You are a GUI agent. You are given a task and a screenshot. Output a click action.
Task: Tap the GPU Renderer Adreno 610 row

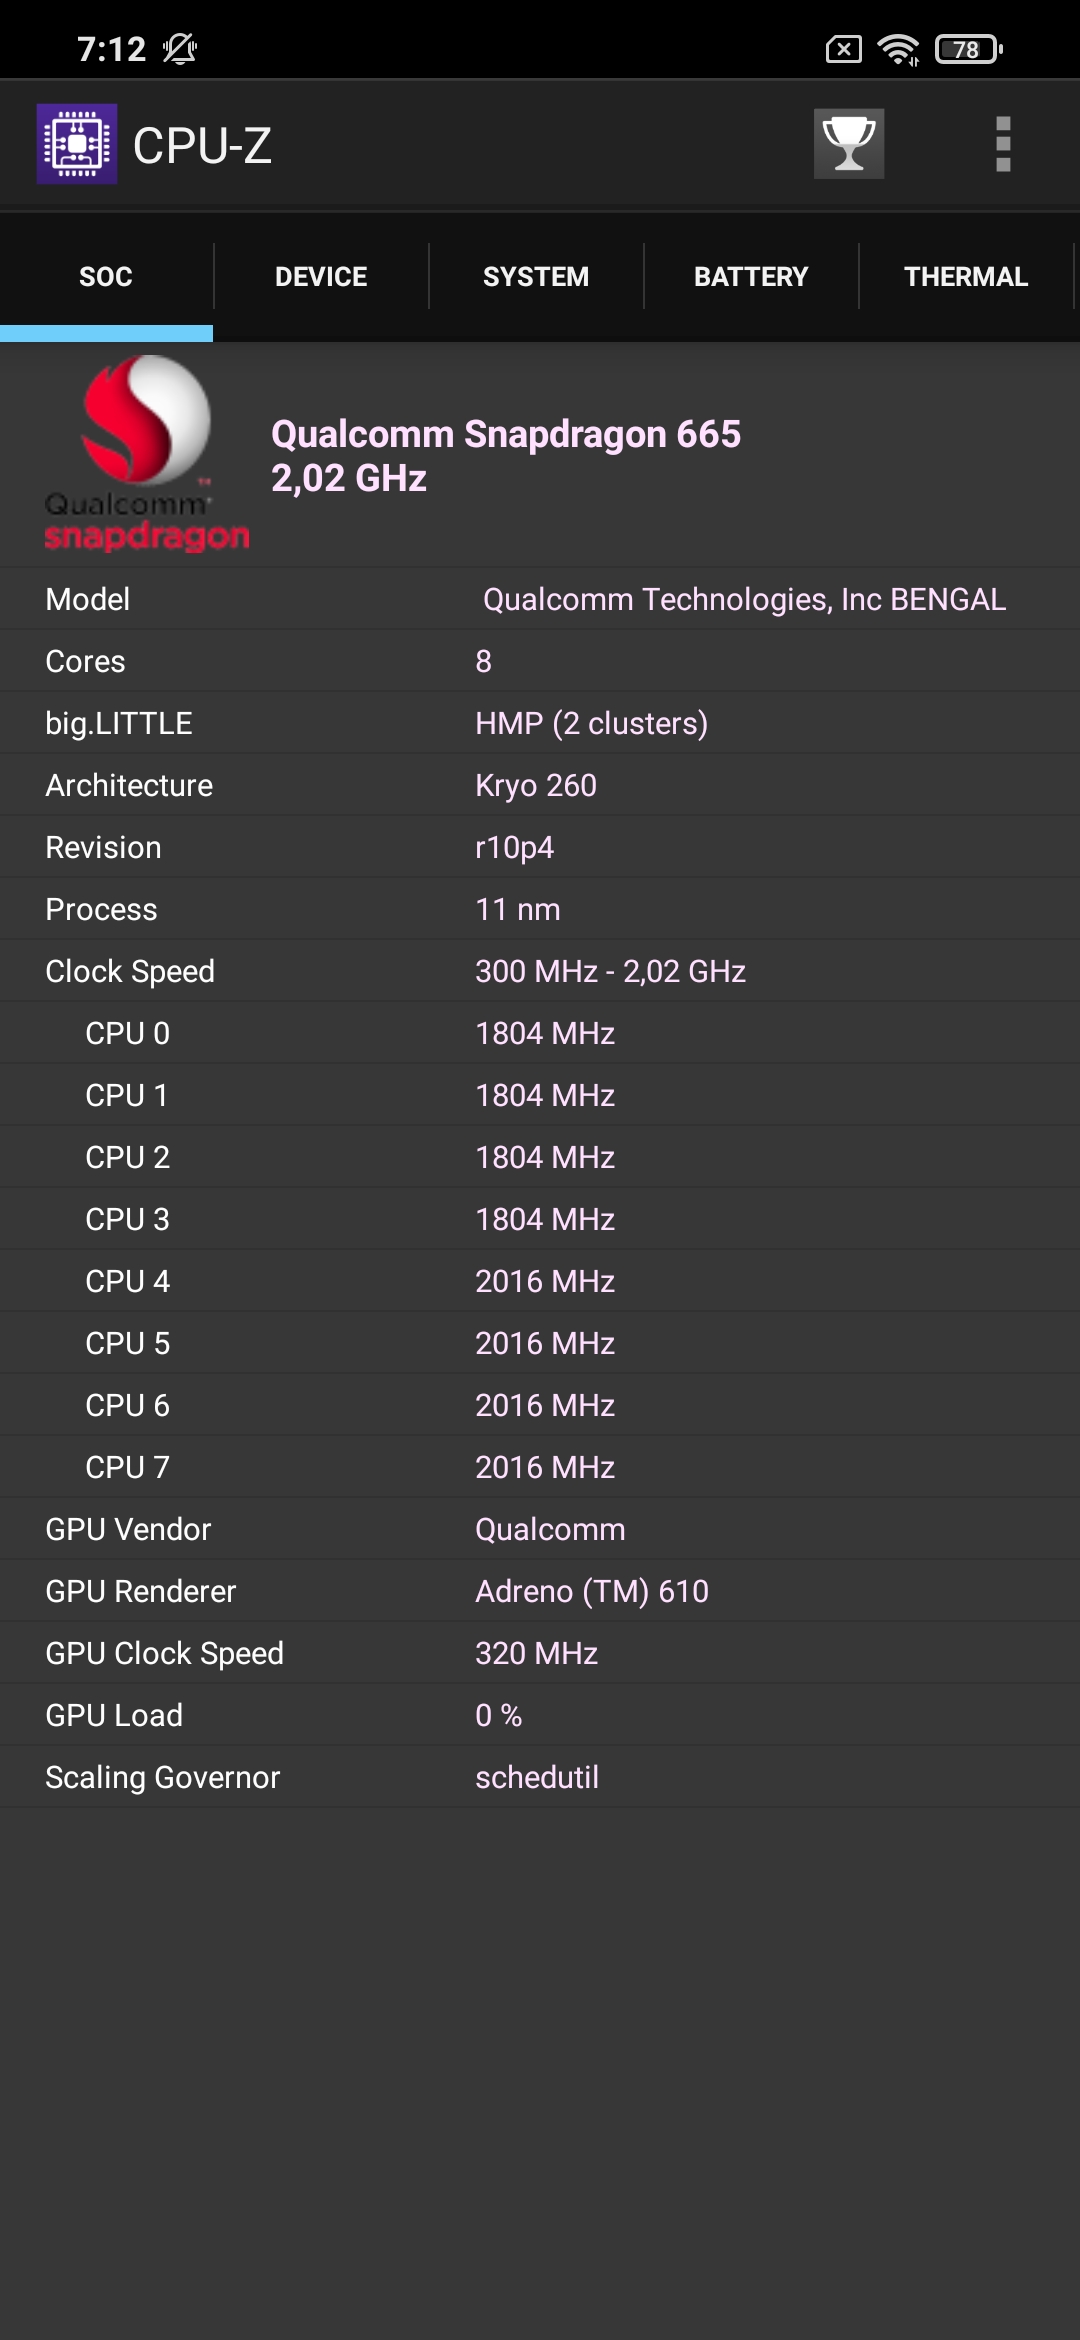point(540,1591)
